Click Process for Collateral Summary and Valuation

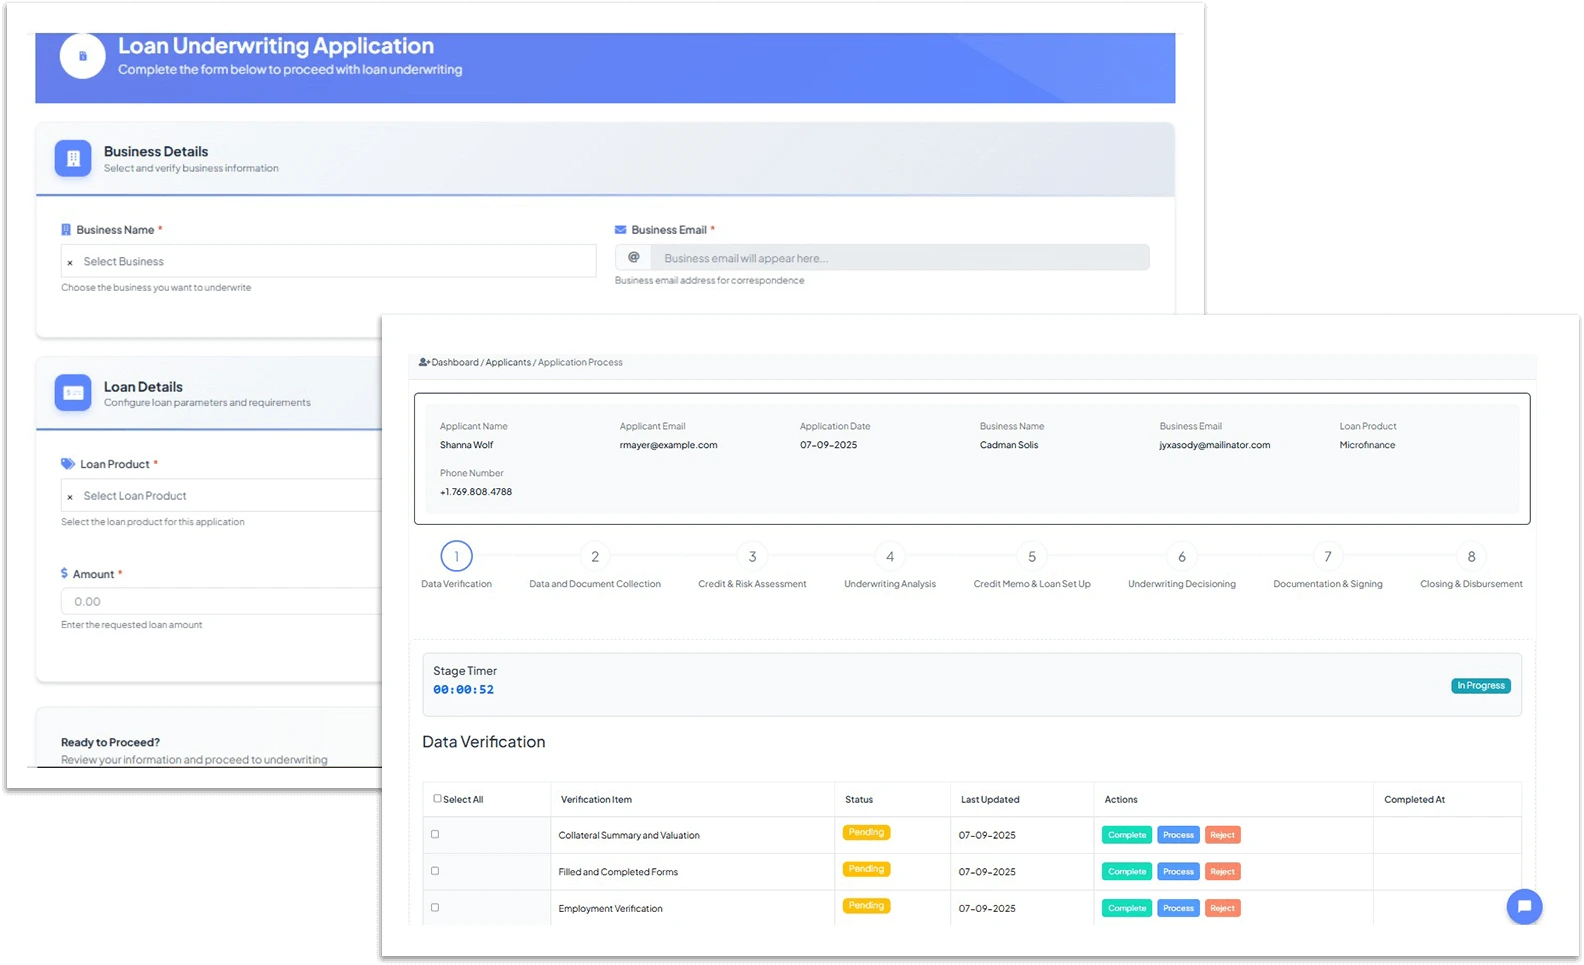1178,835
